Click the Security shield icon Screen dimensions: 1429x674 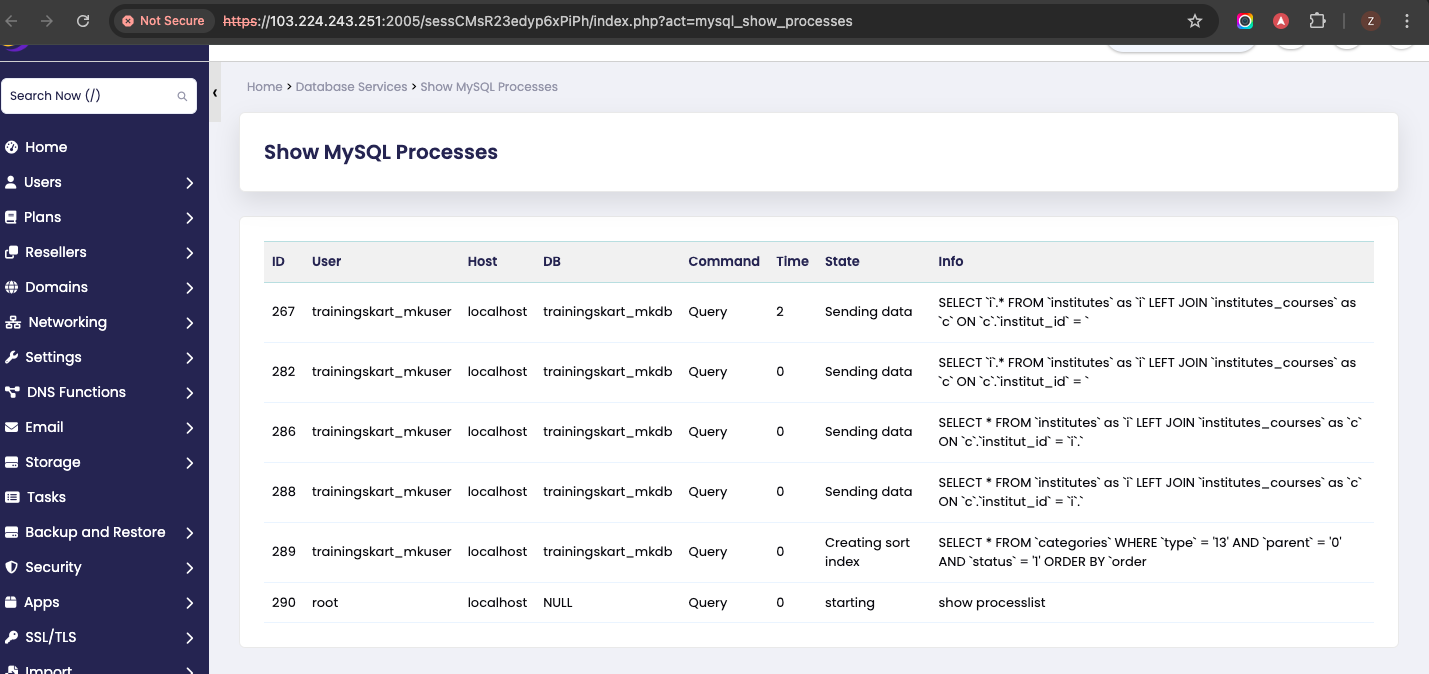click(12, 567)
